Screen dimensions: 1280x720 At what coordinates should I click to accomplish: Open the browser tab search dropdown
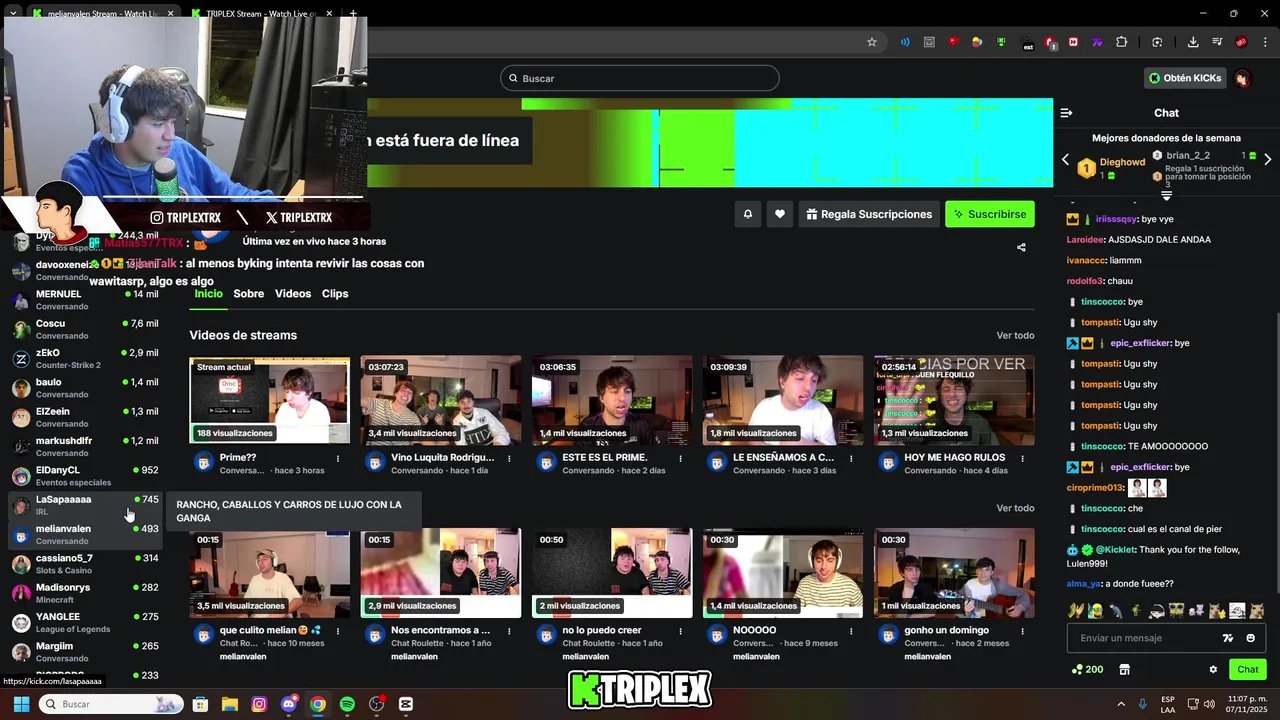click(13, 13)
